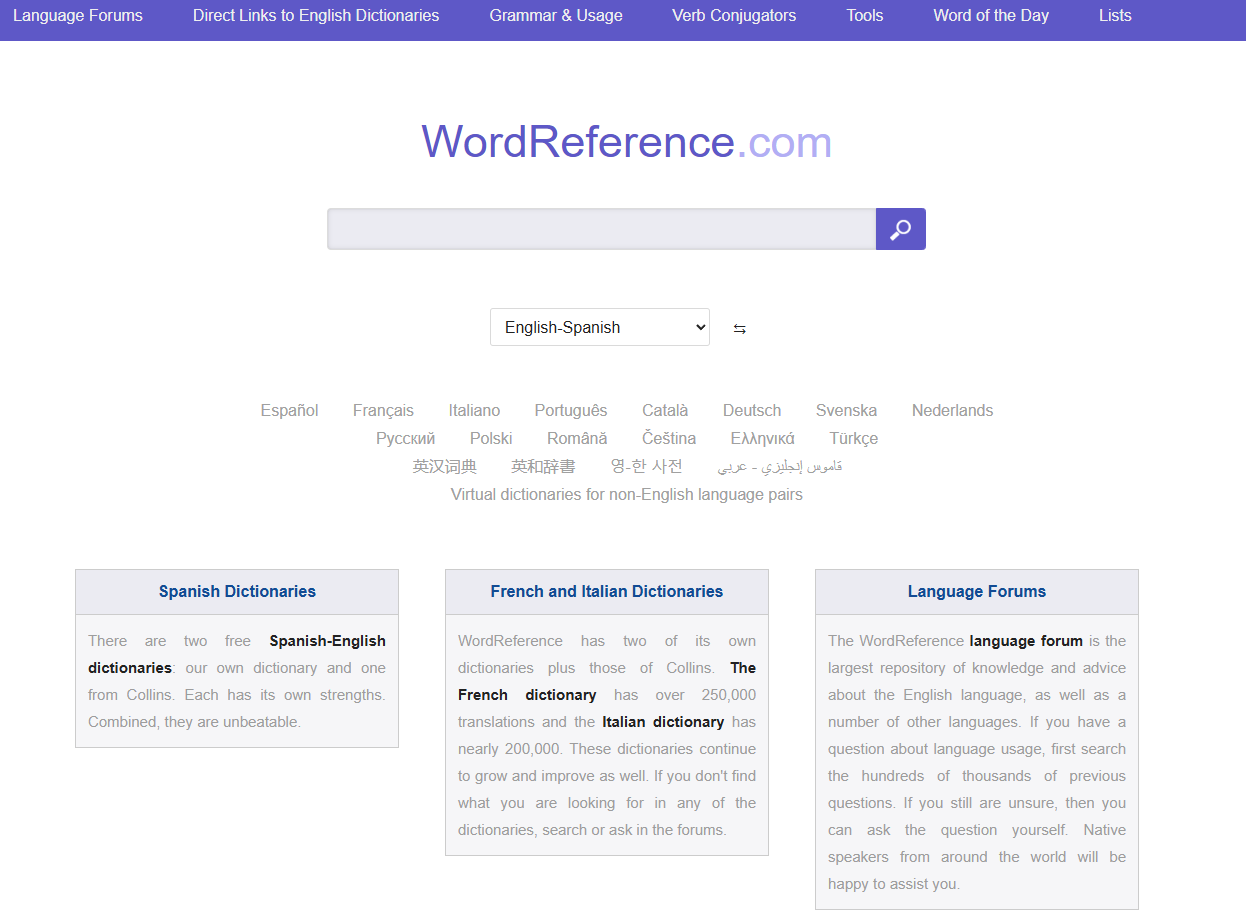Screen dimensions: 1246x922
Task: Open French and Italian Dictionaries heading
Action: coord(606,591)
